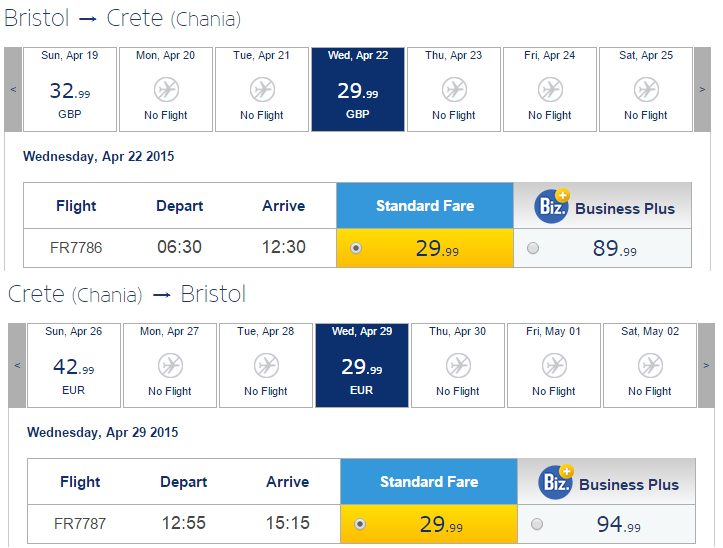Click the no-flight plane icon for Sat, Apr 25
Screen dimensions: 723x548
click(x=646, y=89)
